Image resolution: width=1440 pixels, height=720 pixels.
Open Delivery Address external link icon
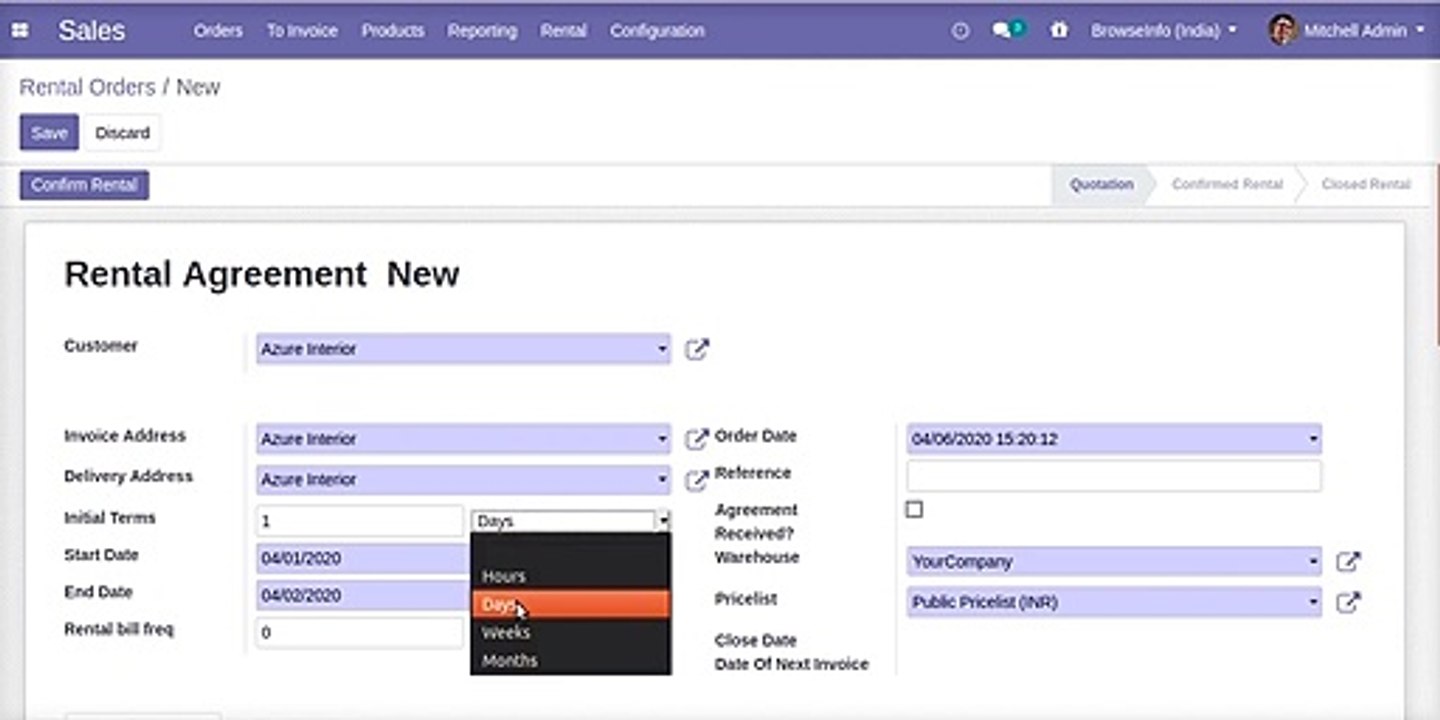tap(696, 480)
